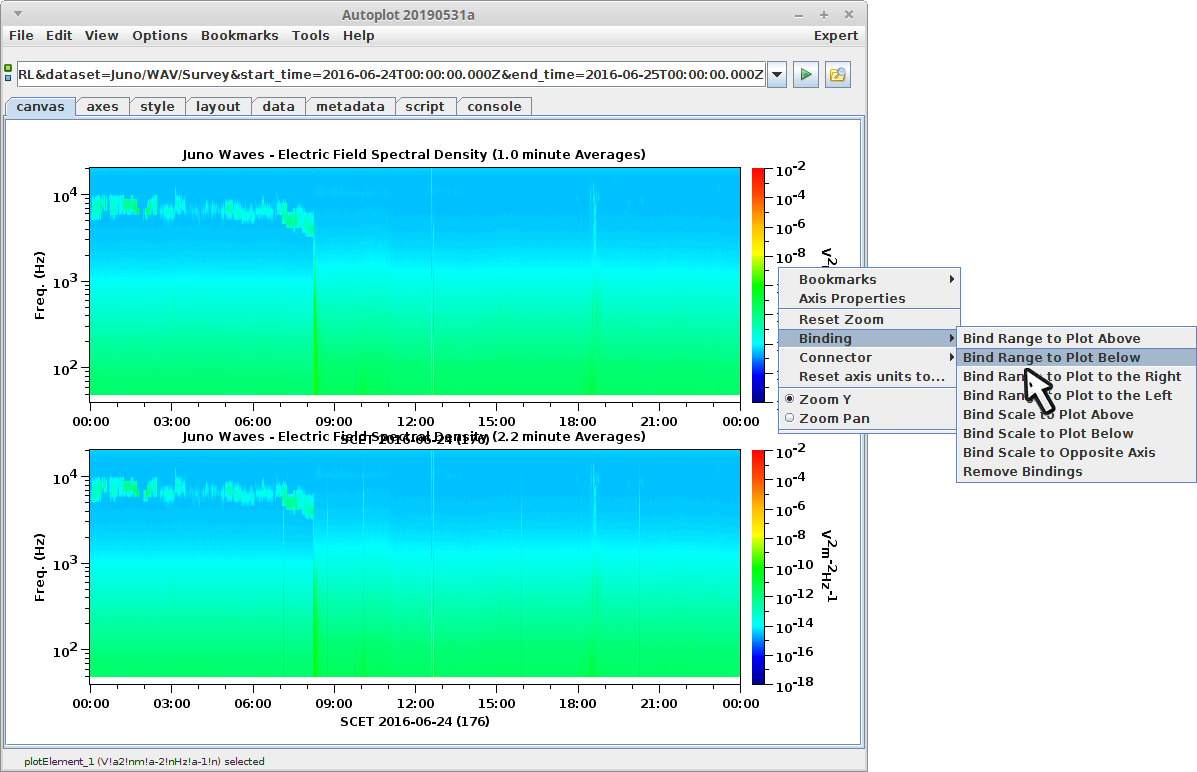Select Bind Range to Plot to the Left
Image resolution: width=1197 pixels, height=772 pixels.
point(1076,396)
